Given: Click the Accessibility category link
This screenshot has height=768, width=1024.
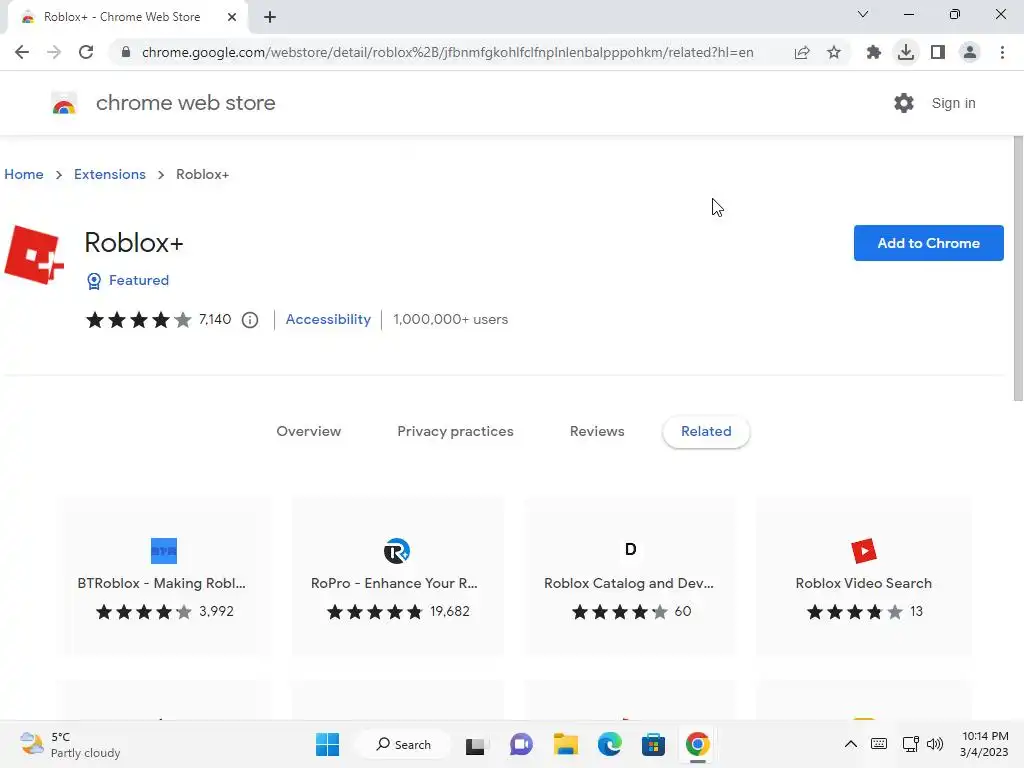Looking at the screenshot, I should pos(328,319).
